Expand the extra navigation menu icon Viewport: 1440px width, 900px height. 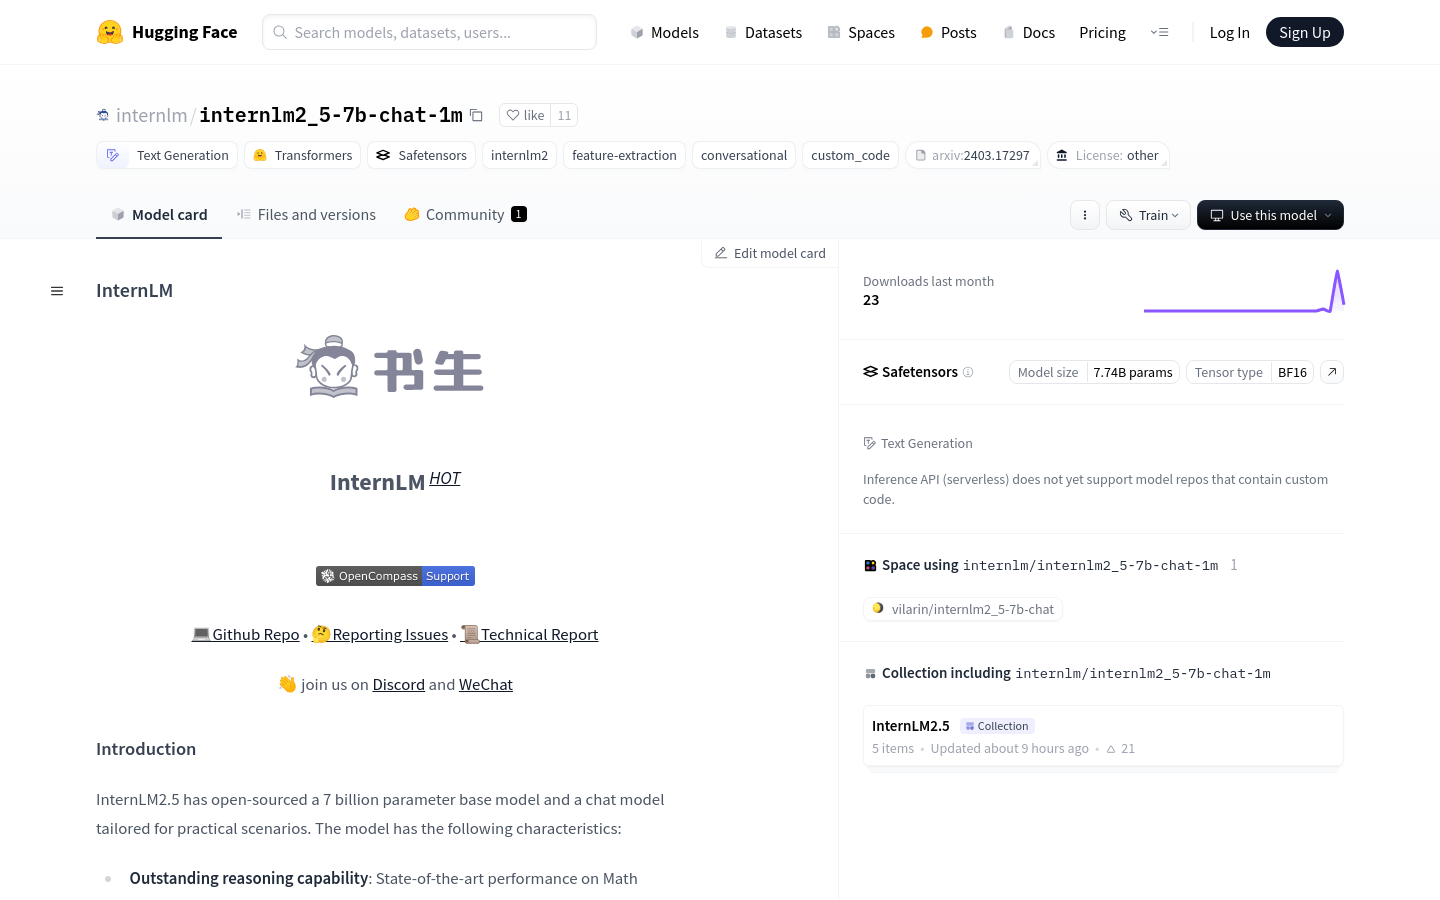1160,32
